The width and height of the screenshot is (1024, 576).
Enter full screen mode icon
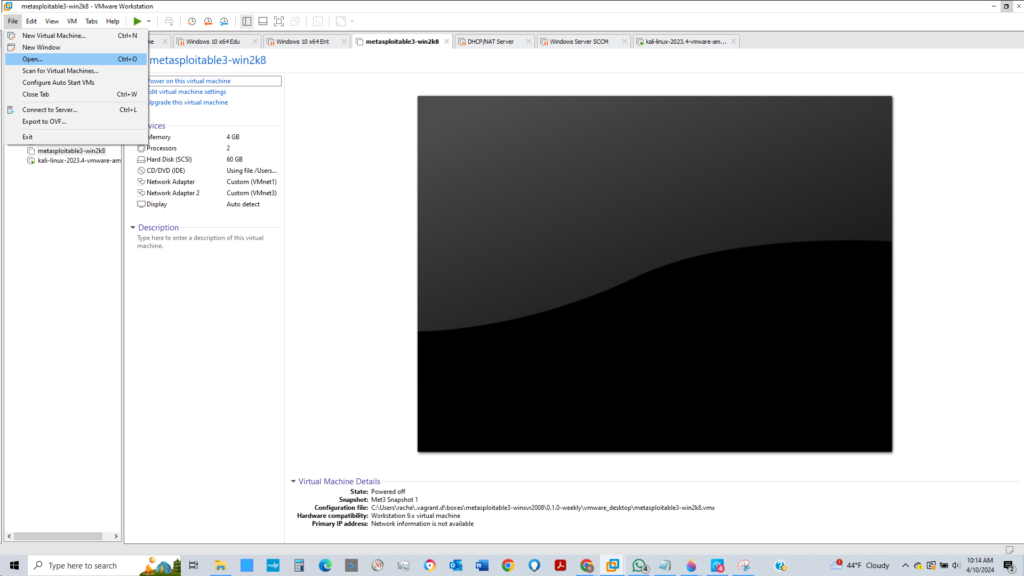279,22
